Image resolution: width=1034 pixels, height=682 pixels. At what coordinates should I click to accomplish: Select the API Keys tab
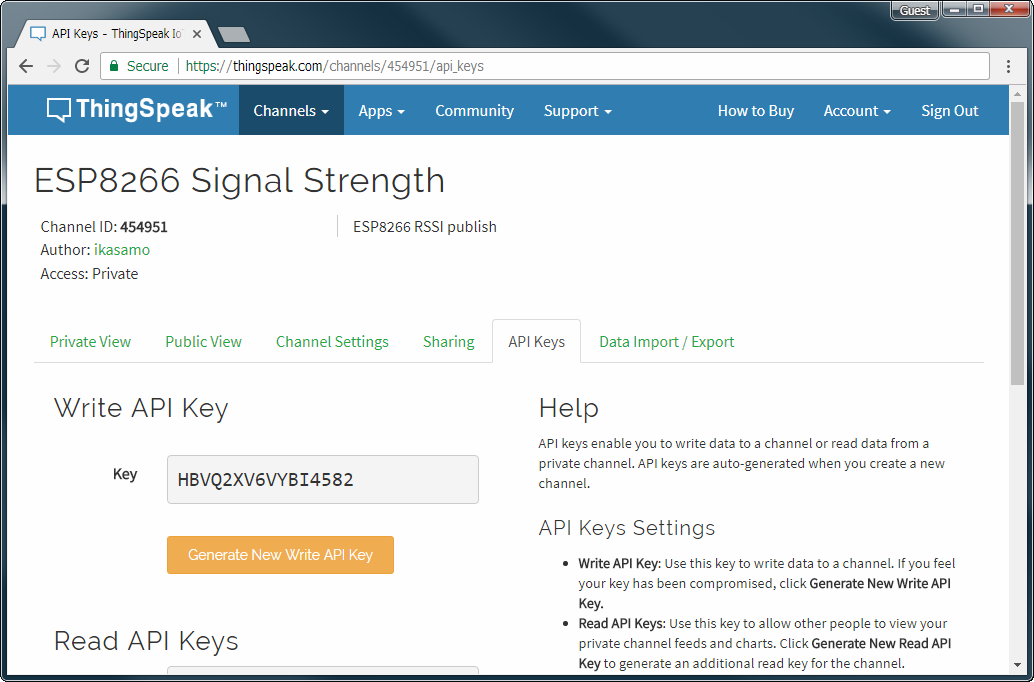click(x=536, y=342)
